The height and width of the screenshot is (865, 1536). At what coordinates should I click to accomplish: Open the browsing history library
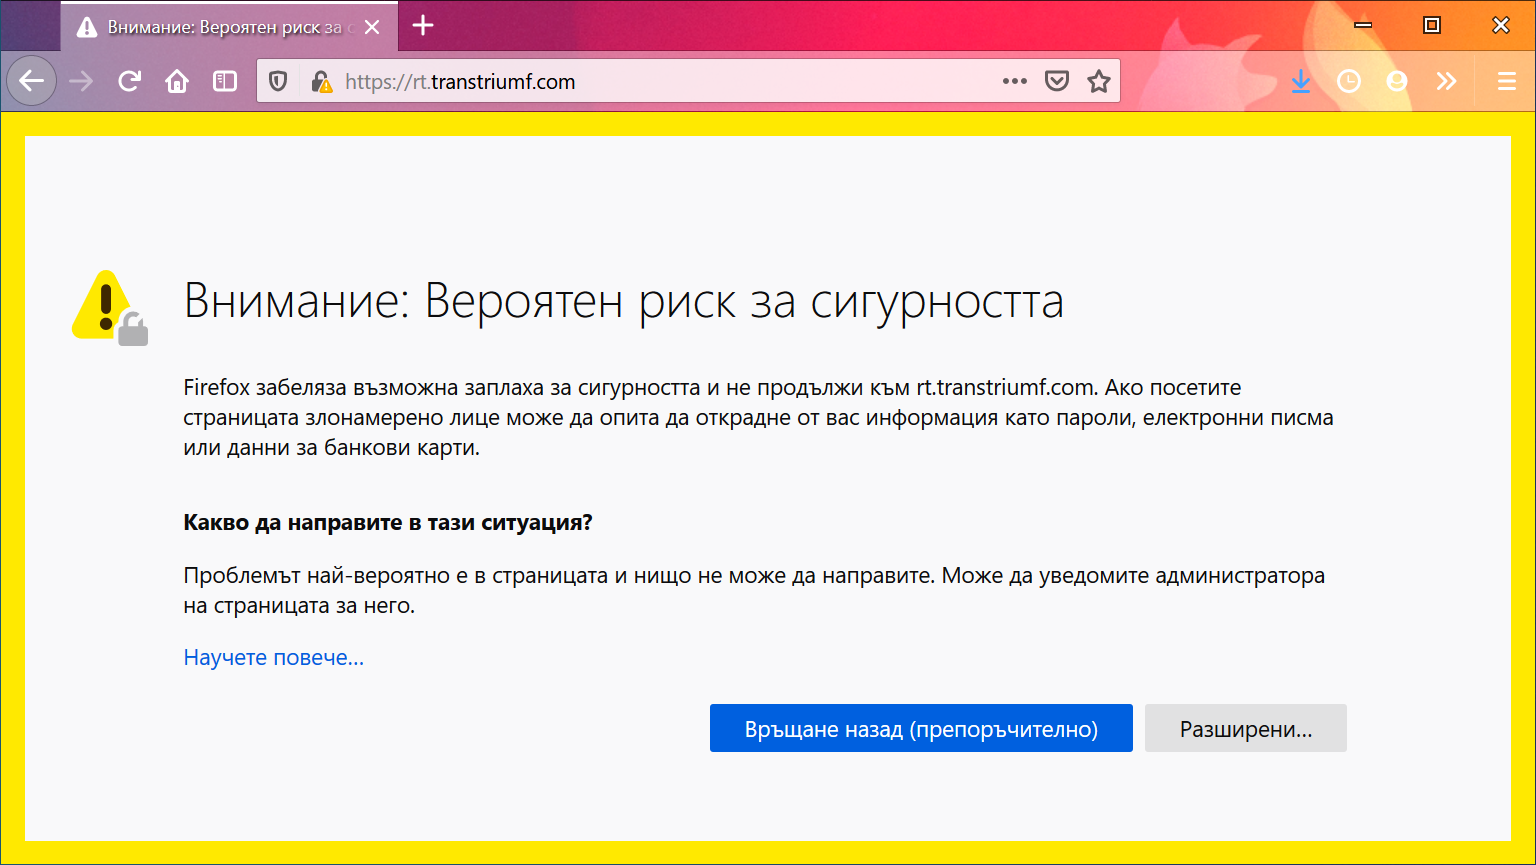pos(1349,81)
